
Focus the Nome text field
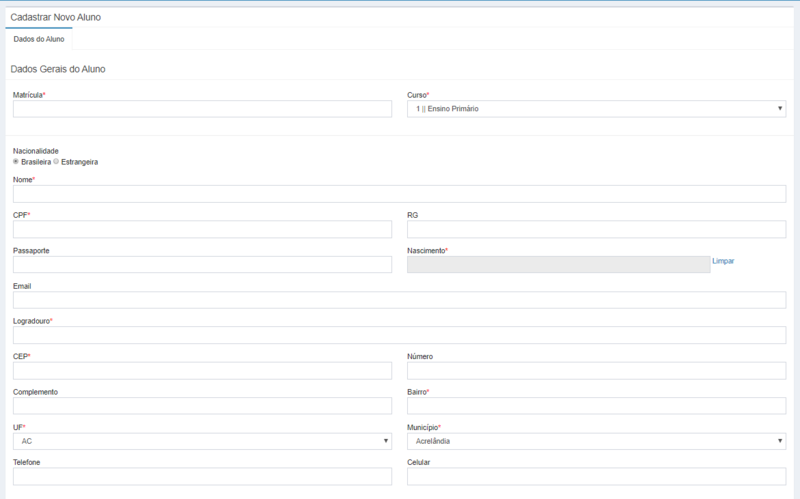399,194
